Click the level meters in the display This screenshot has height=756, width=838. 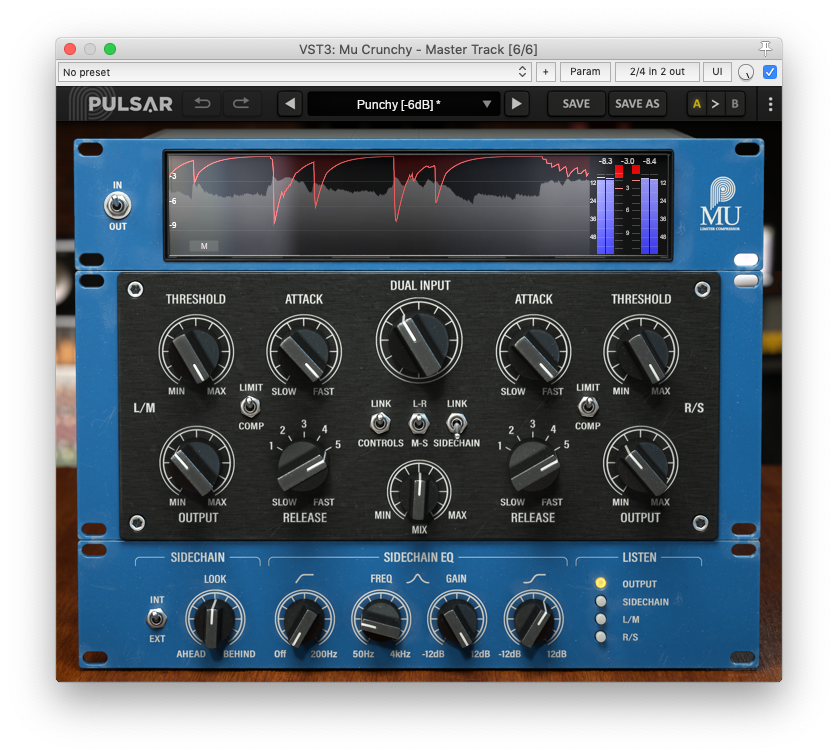[x=628, y=206]
